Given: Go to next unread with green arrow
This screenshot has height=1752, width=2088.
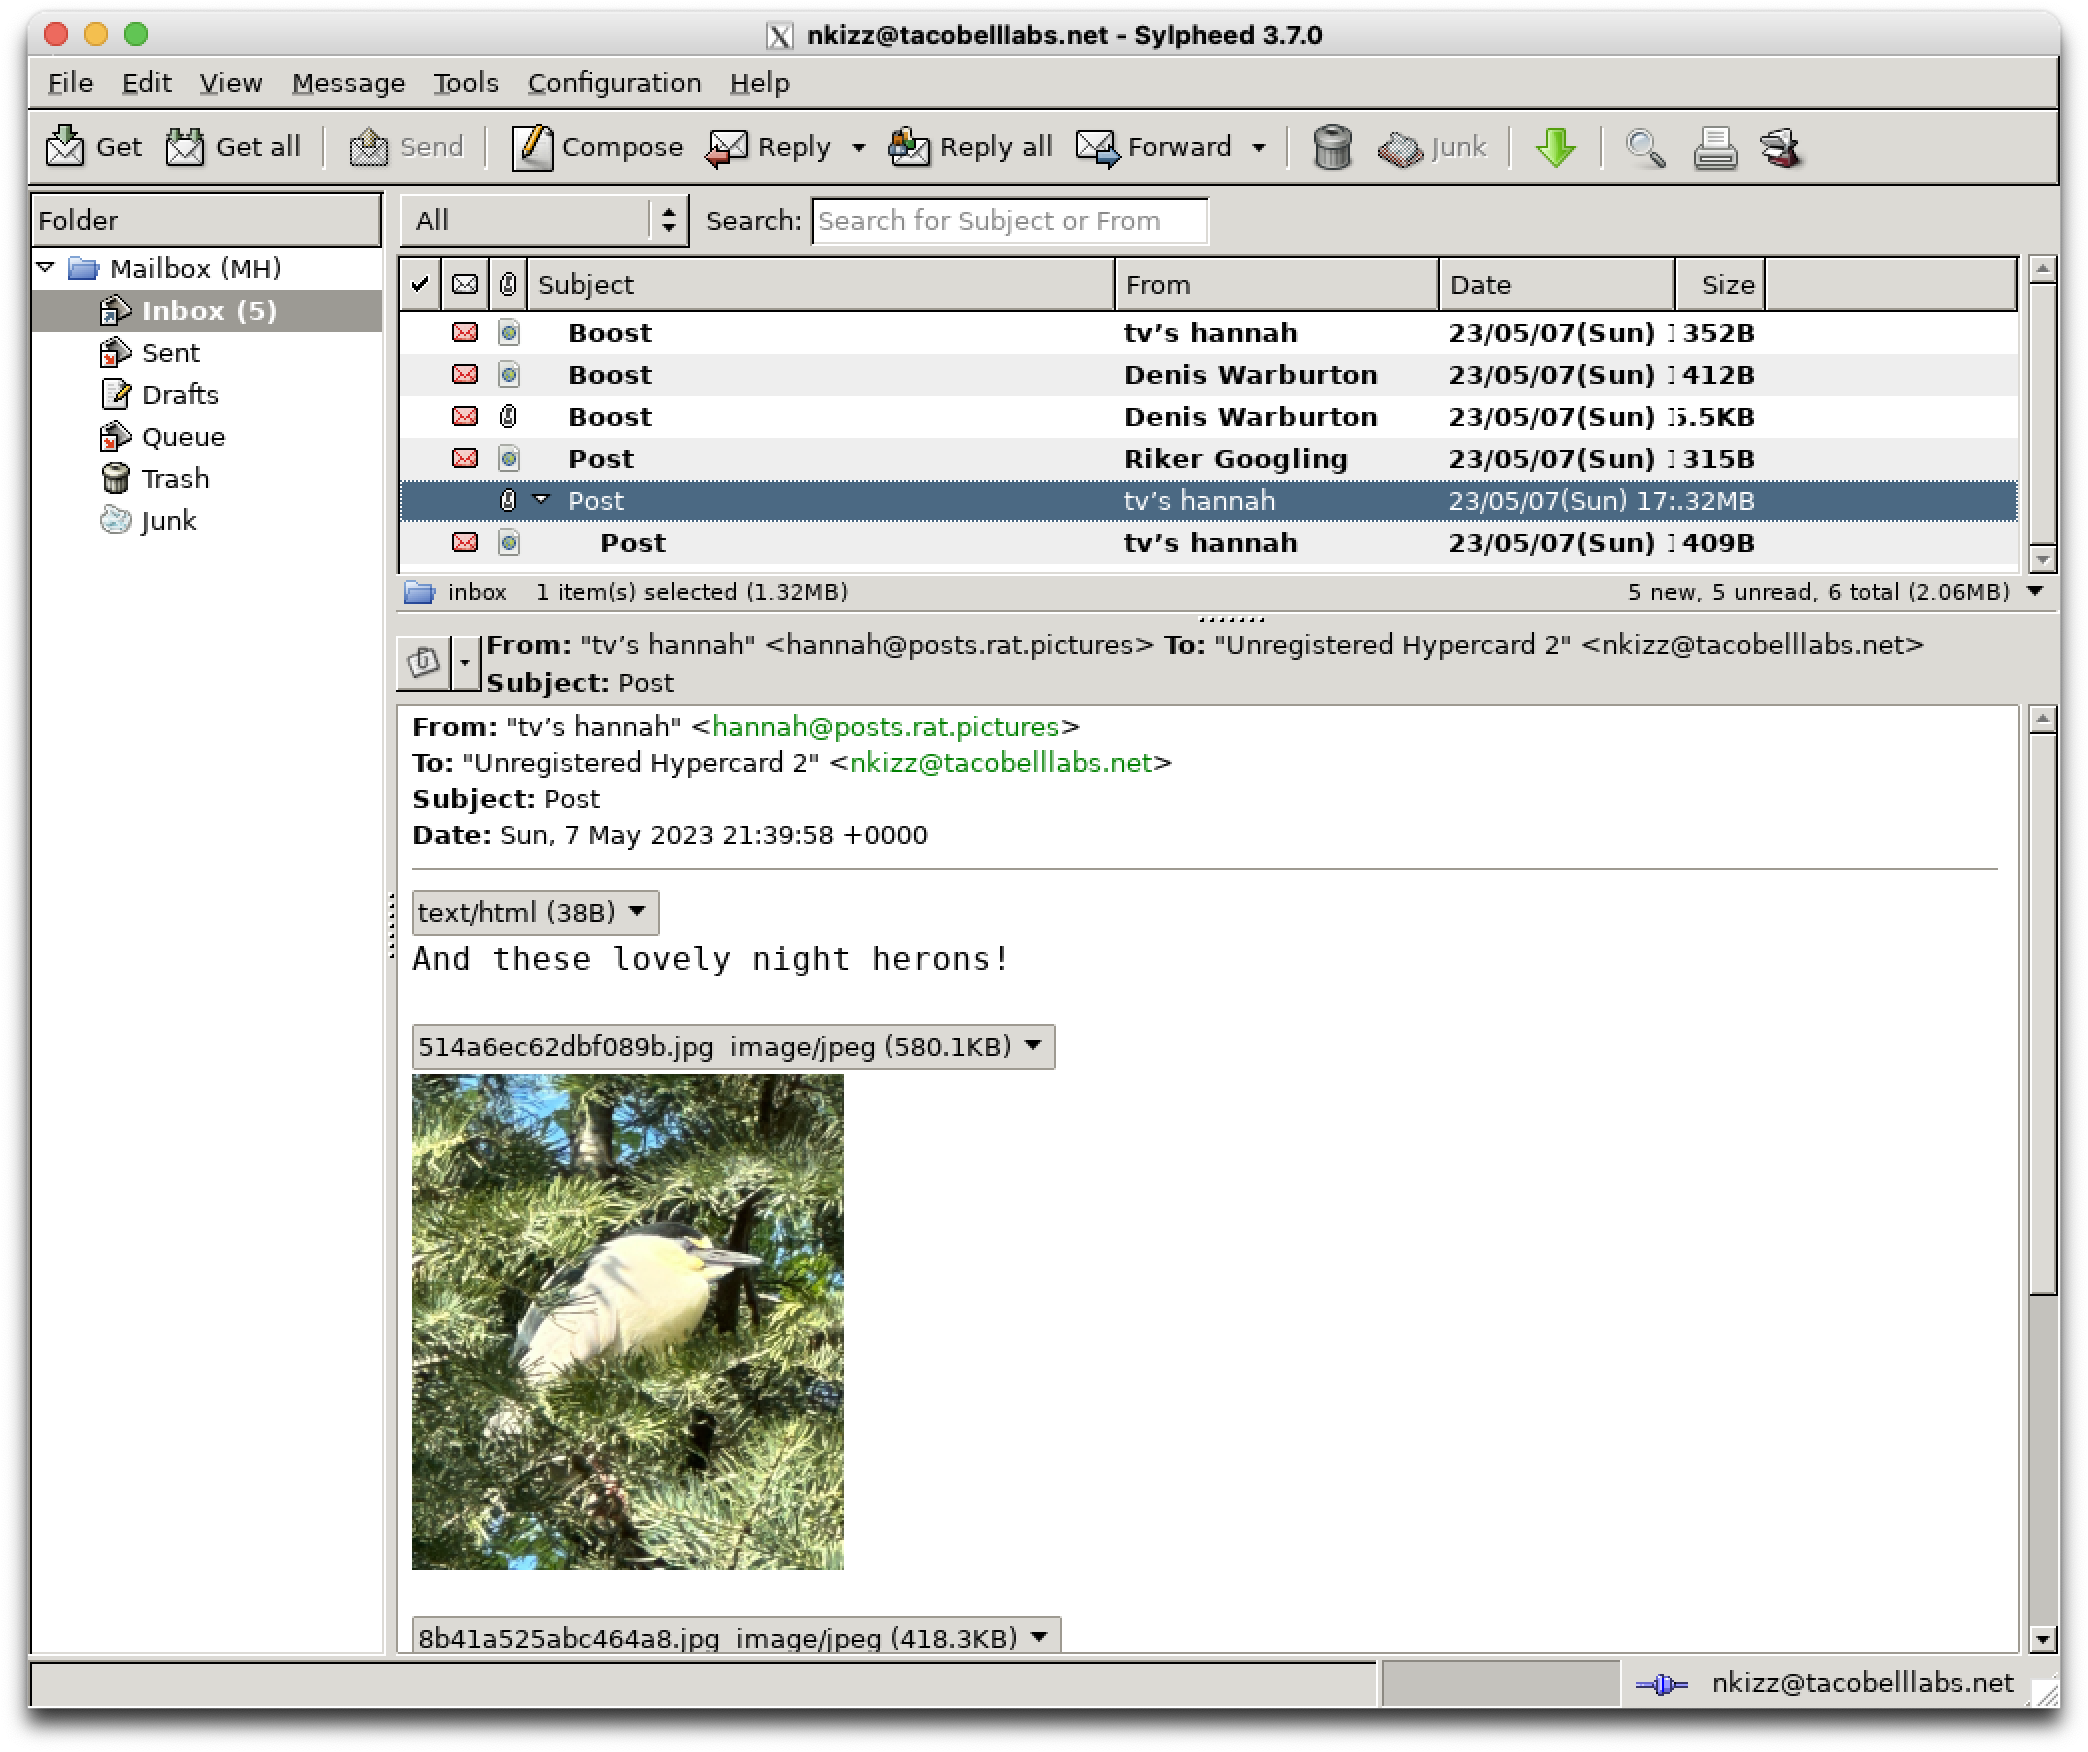Looking at the screenshot, I should coord(1555,147).
